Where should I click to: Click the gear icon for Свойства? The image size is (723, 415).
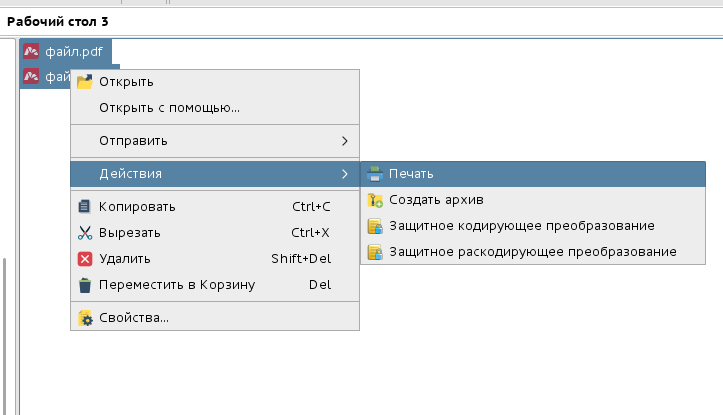[85, 319]
